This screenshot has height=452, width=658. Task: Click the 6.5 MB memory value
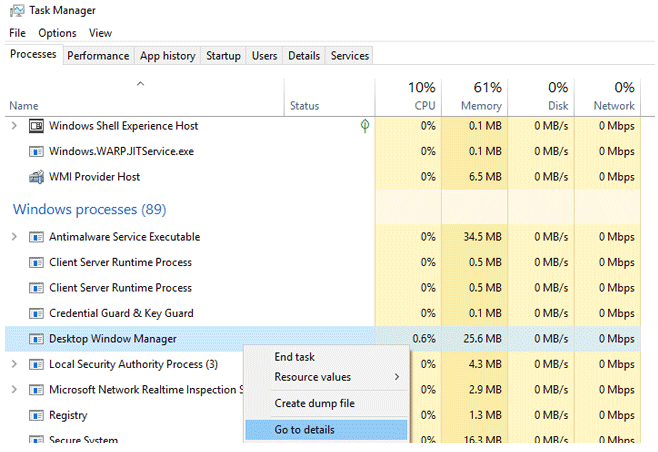pos(485,177)
